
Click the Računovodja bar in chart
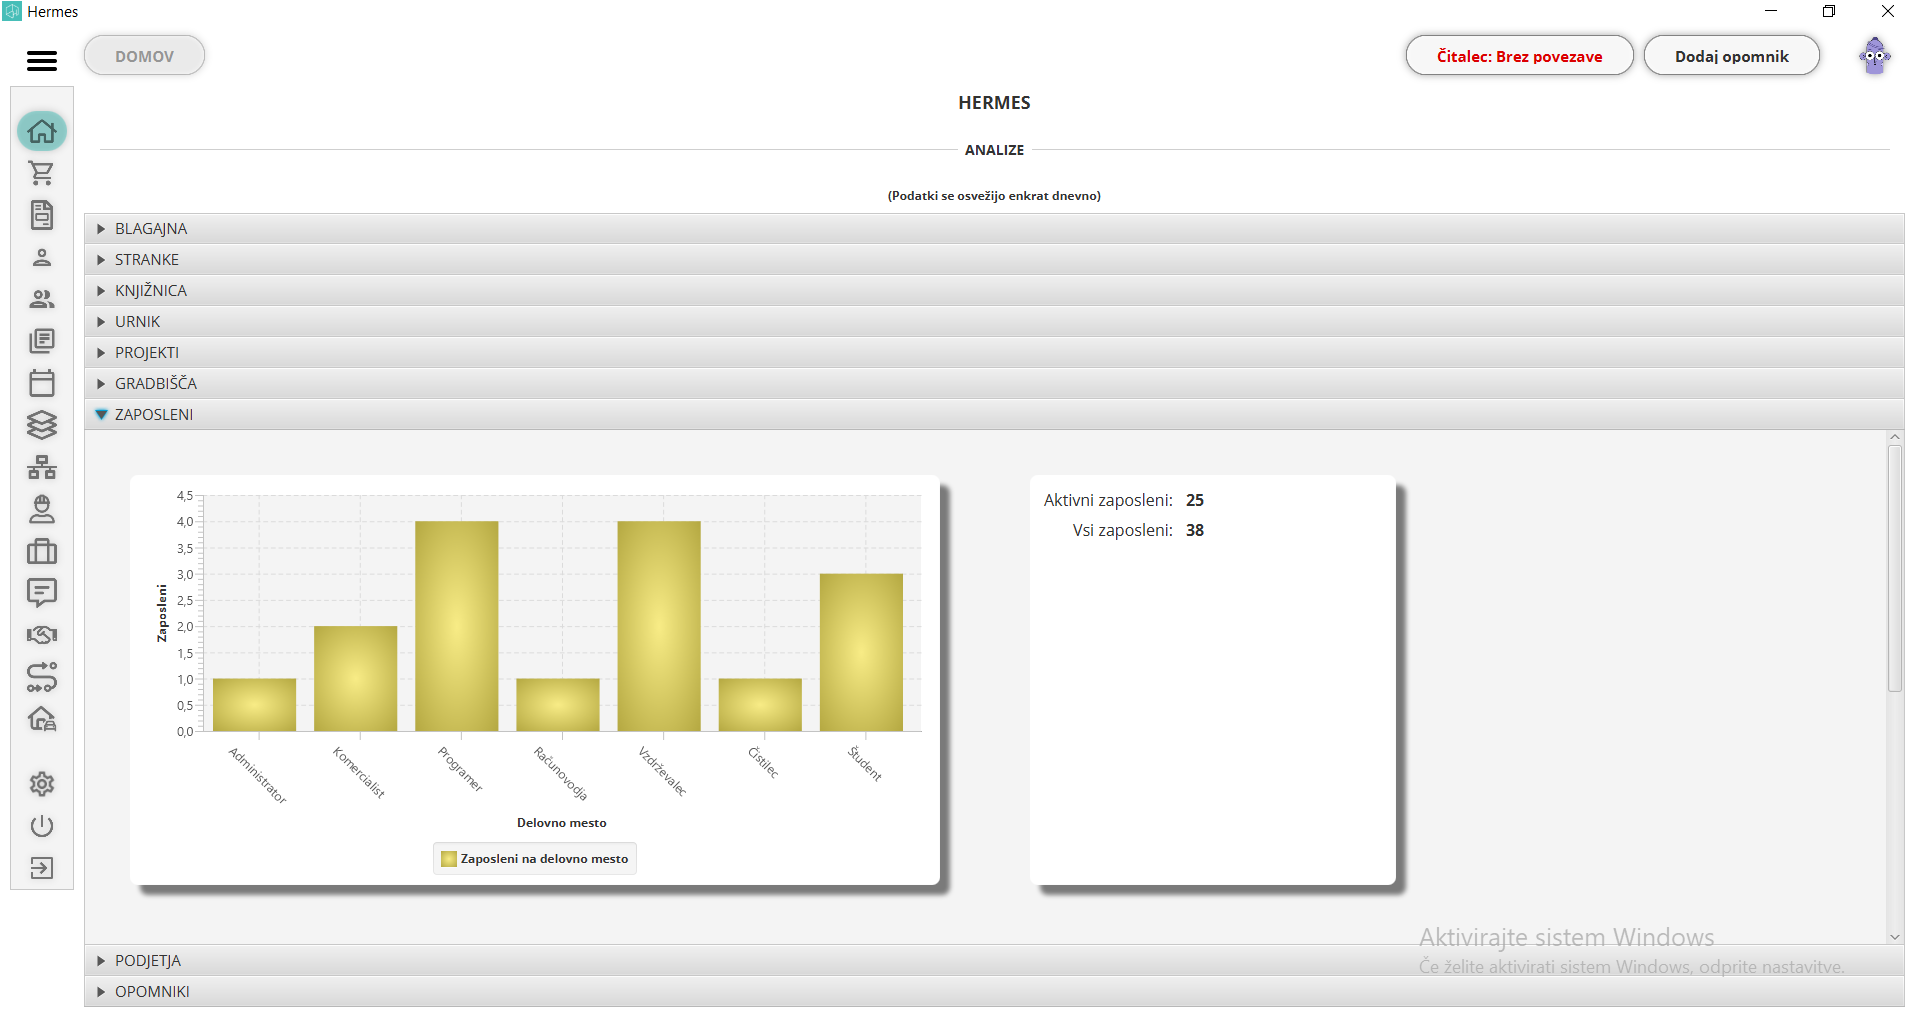pos(558,705)
